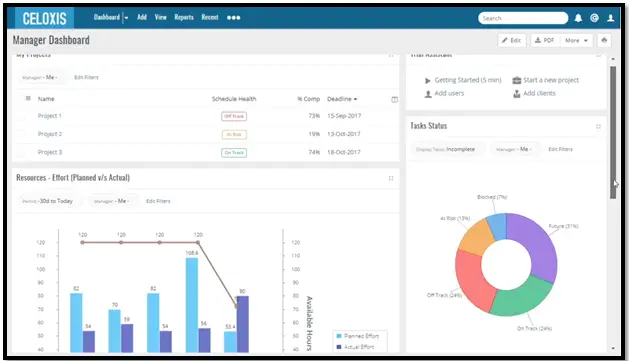Screen dimensions: 629x361
Task: Open the Project 2 link
Action: (x=50, y=134)
